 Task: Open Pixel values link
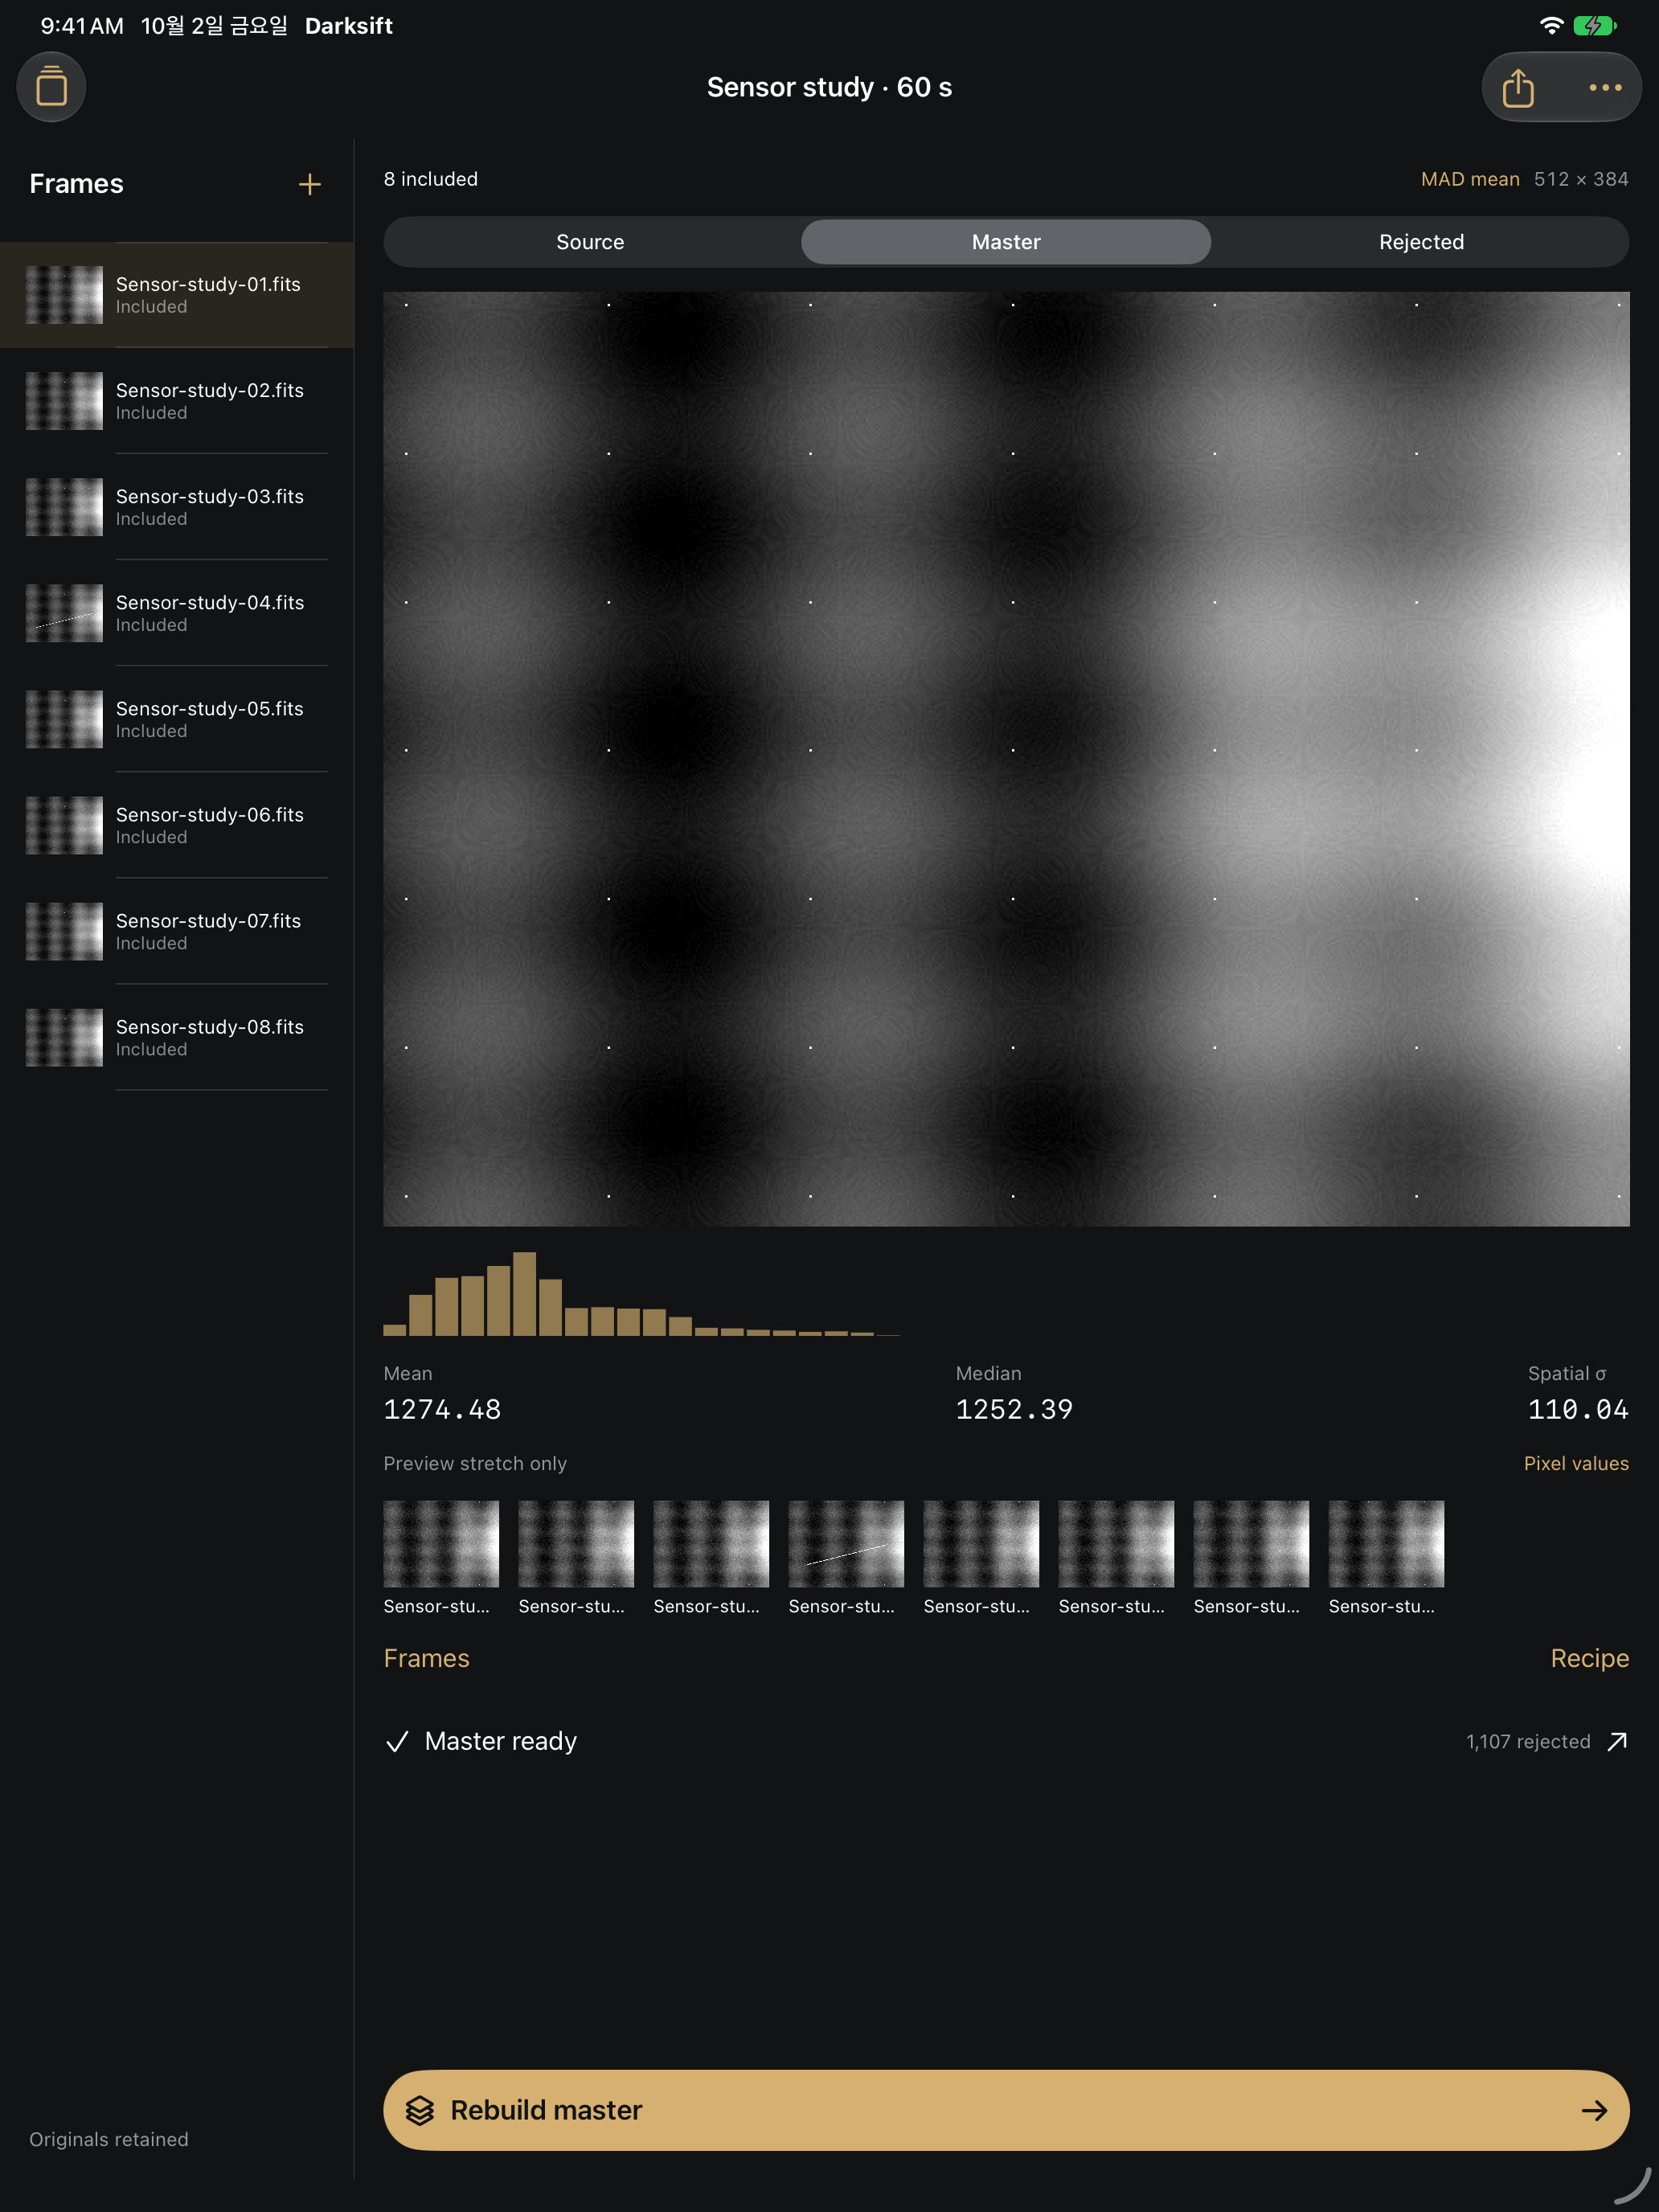(1576, 1463)
